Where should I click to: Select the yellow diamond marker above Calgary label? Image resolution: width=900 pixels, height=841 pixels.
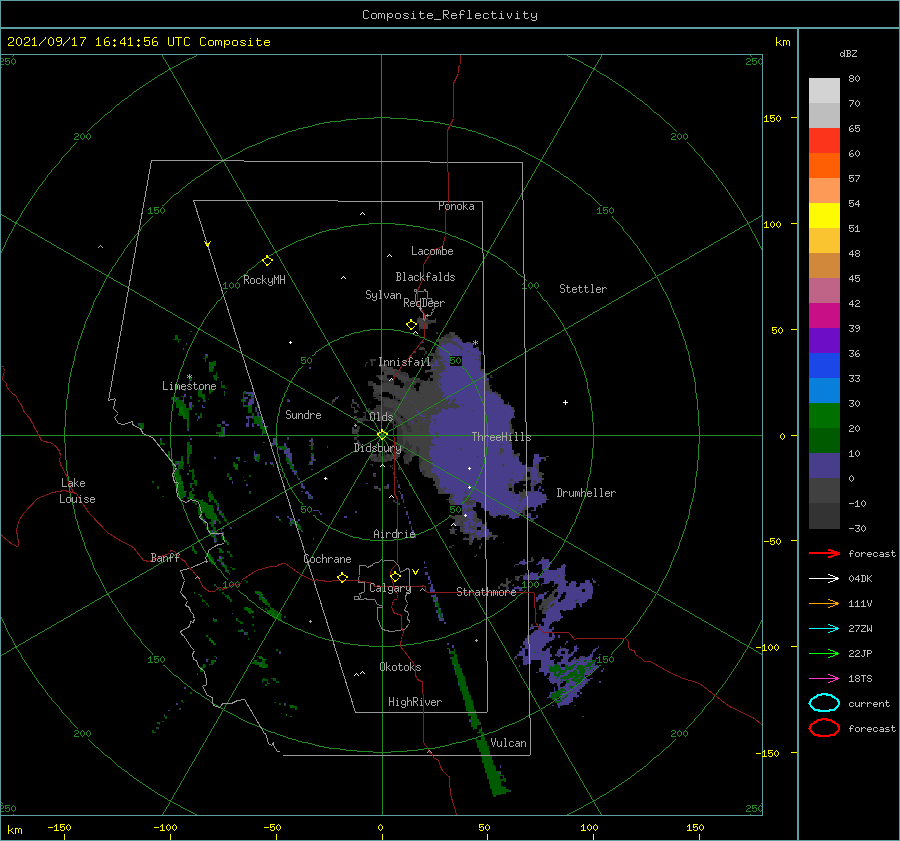tap(395, 576)
